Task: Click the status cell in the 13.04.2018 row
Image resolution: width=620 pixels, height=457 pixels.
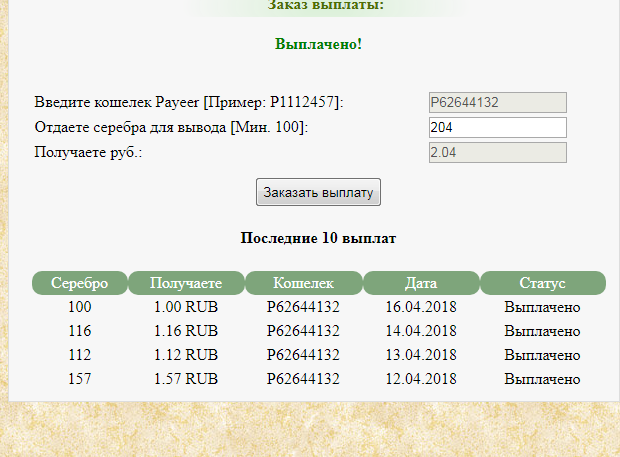Action: coord(542,354)
